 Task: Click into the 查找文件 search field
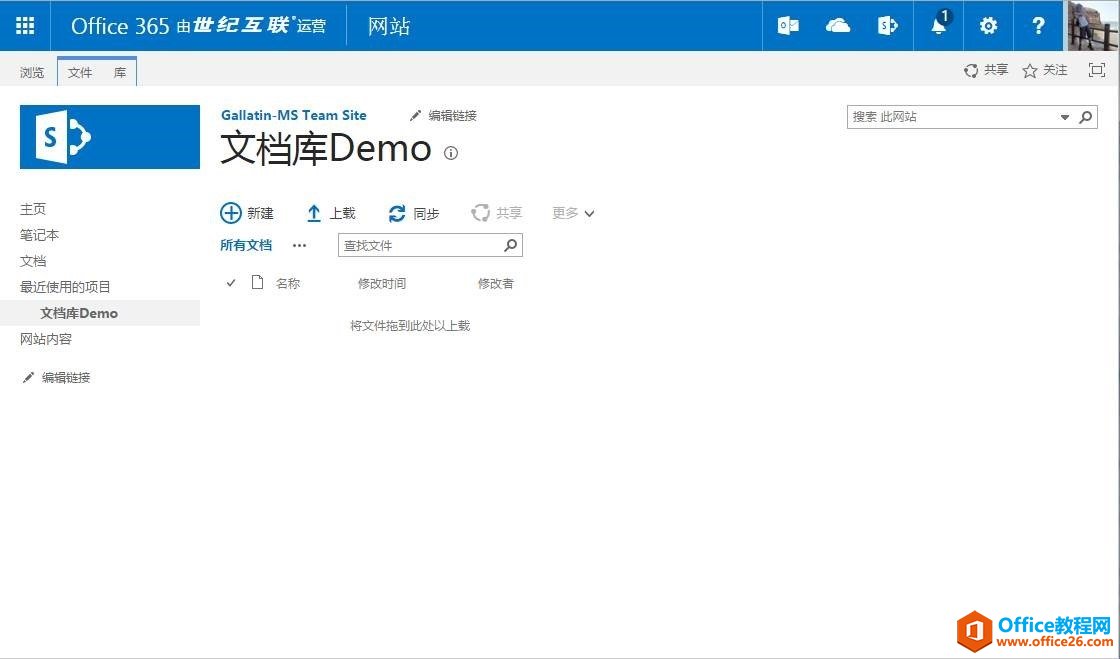click(x=420, y=245)
